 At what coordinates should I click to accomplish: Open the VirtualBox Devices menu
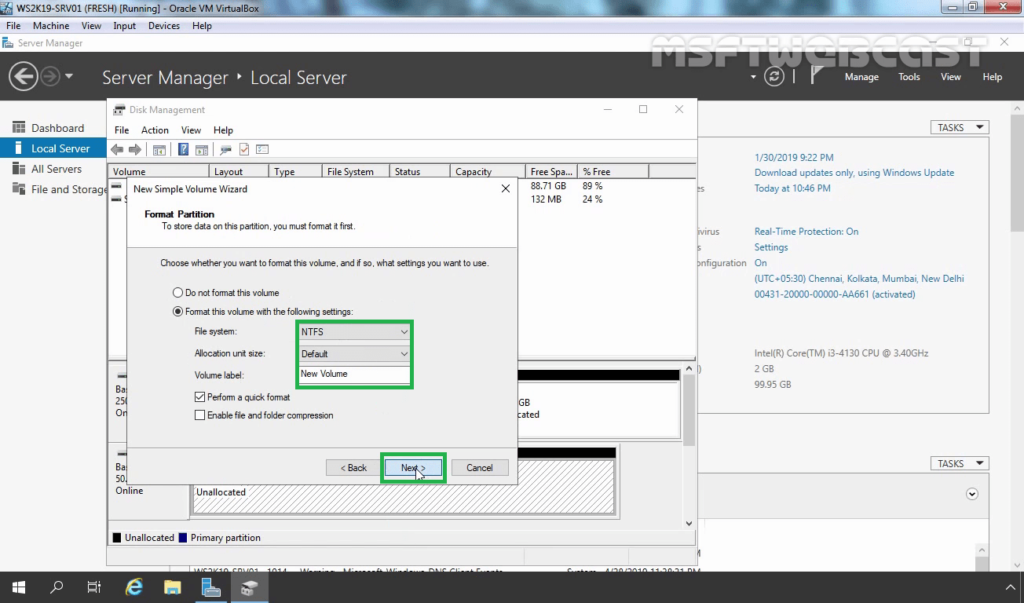[164, 25]
